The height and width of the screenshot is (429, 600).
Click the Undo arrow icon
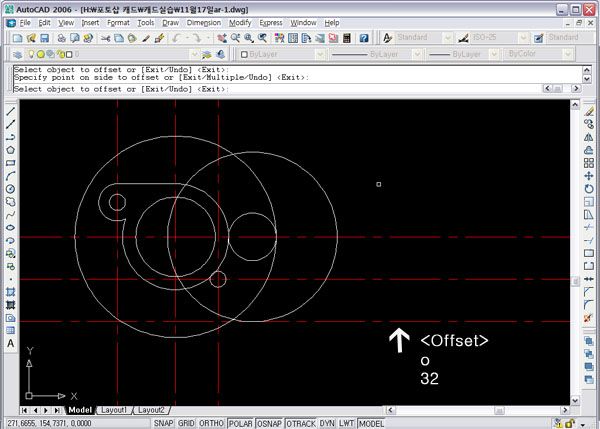176,38
